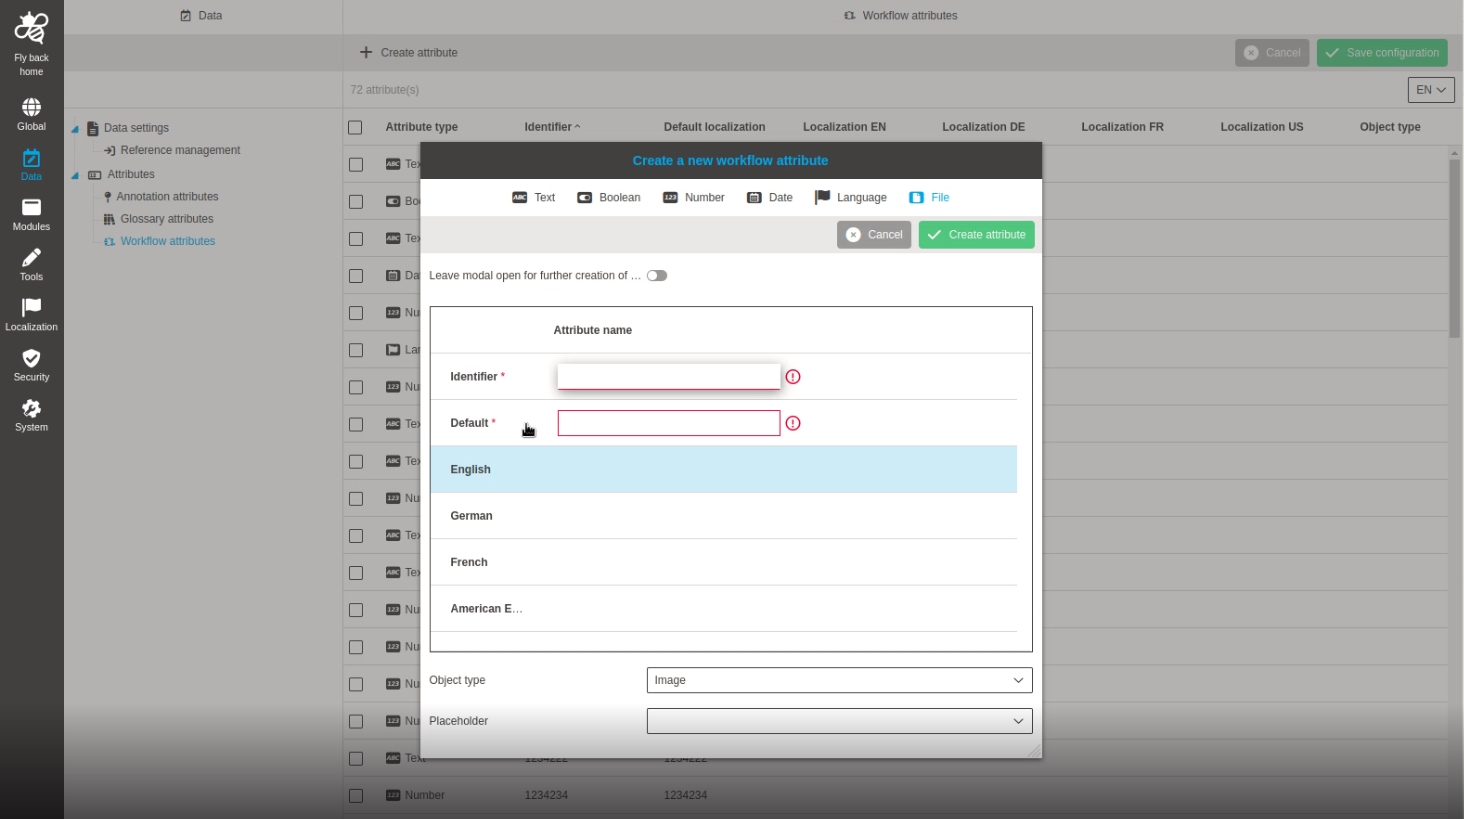Click the Annotation attributes pin icon
Image resolution: width=1464 pixels, height=819 pixels.
point(107,197)
